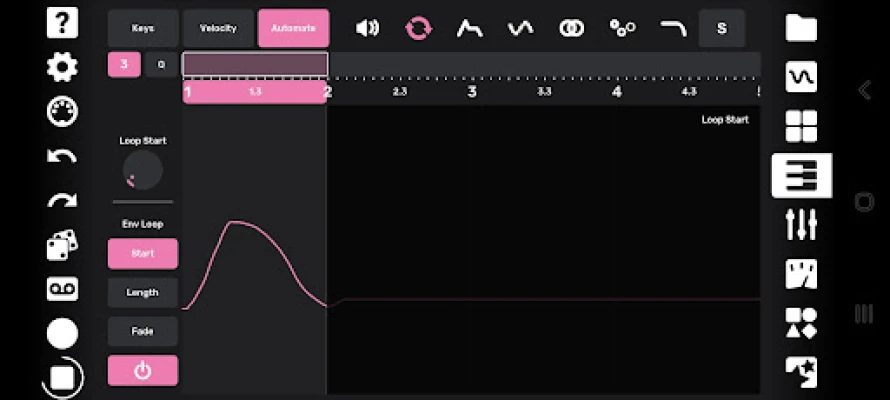The height and width of the screenshot is (400, 890).
Task: Tap the white record circle button
Action: (x=62, y=333)
